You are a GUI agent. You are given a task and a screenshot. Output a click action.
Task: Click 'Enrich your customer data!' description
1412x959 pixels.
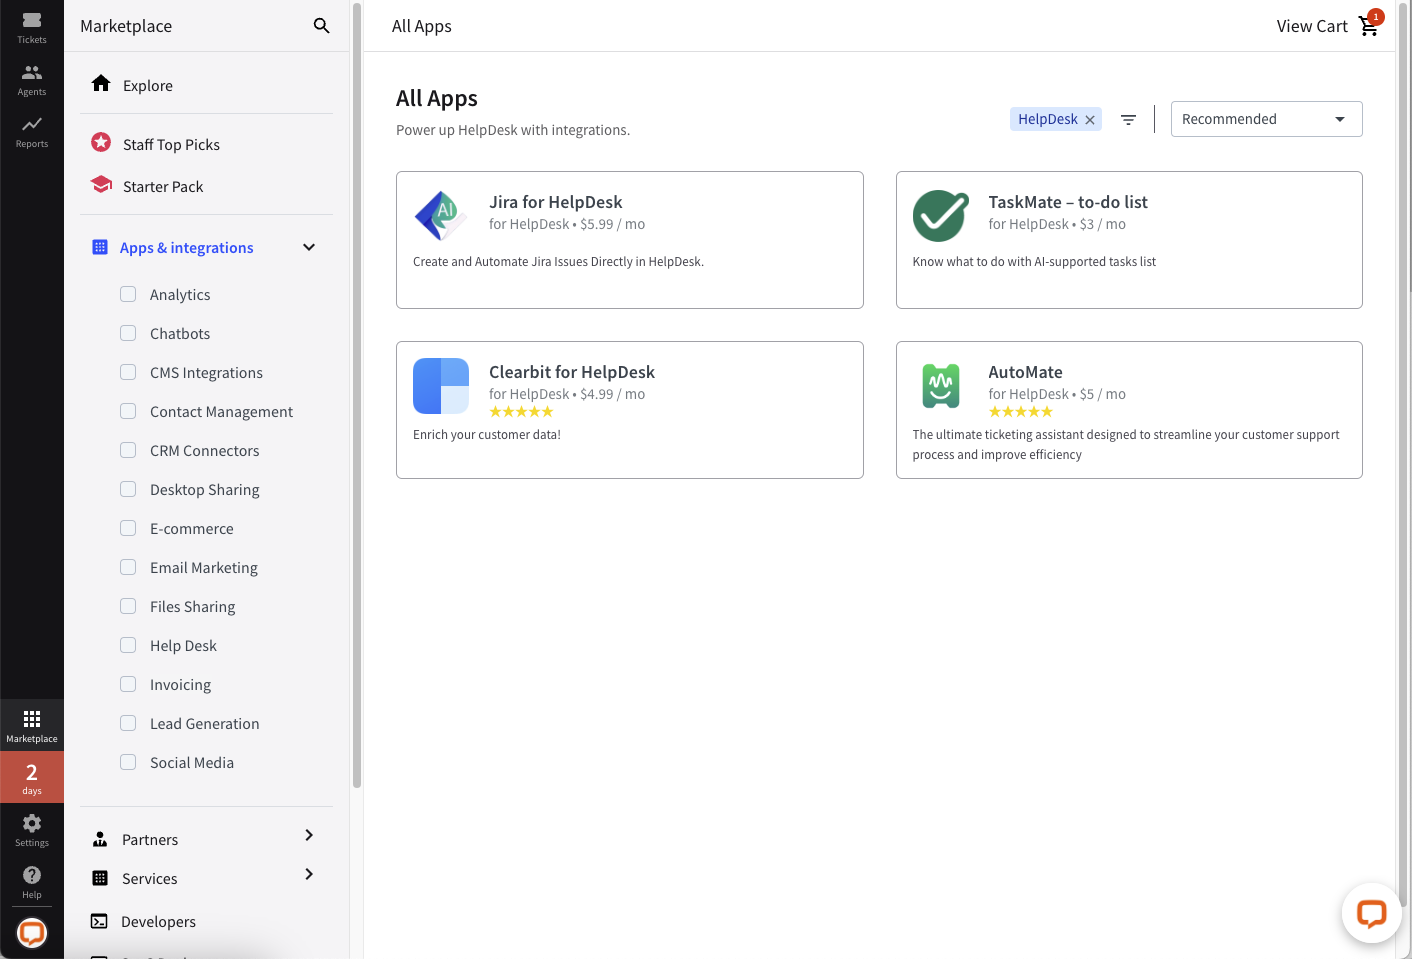(x=487, y=435)
